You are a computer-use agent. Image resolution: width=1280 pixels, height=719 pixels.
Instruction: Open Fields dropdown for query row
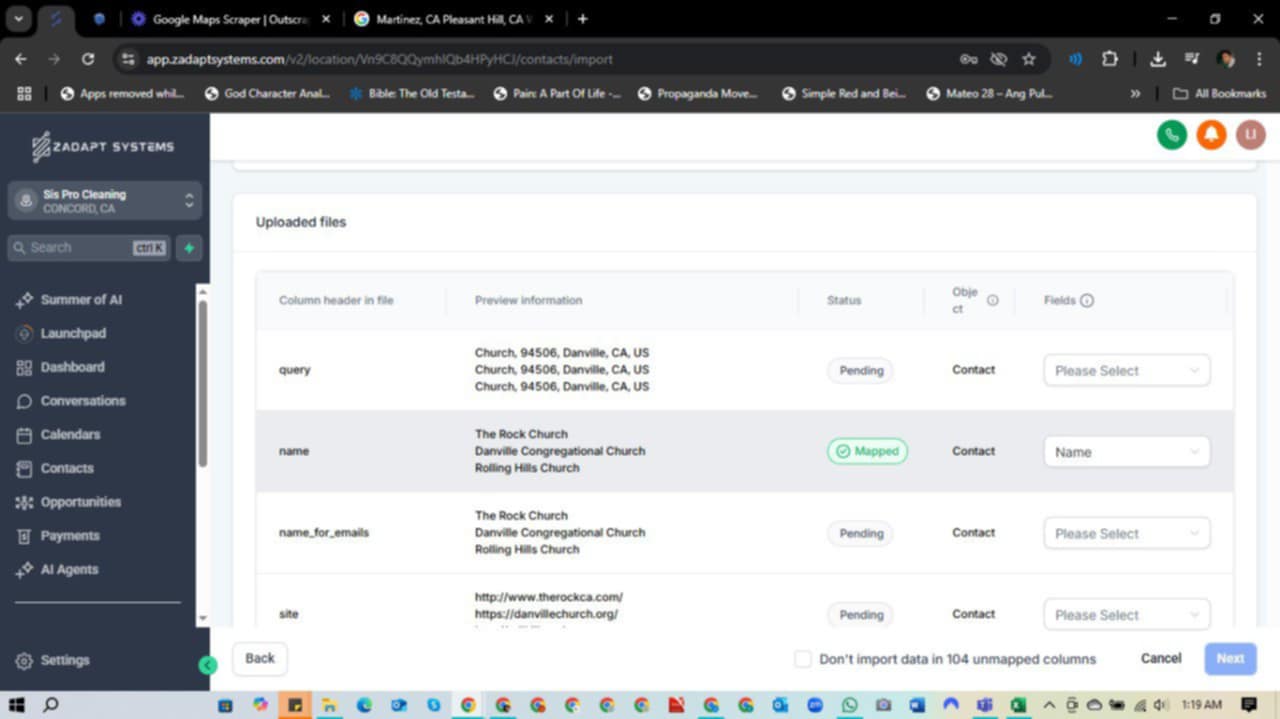click(x=1126, y=370)
